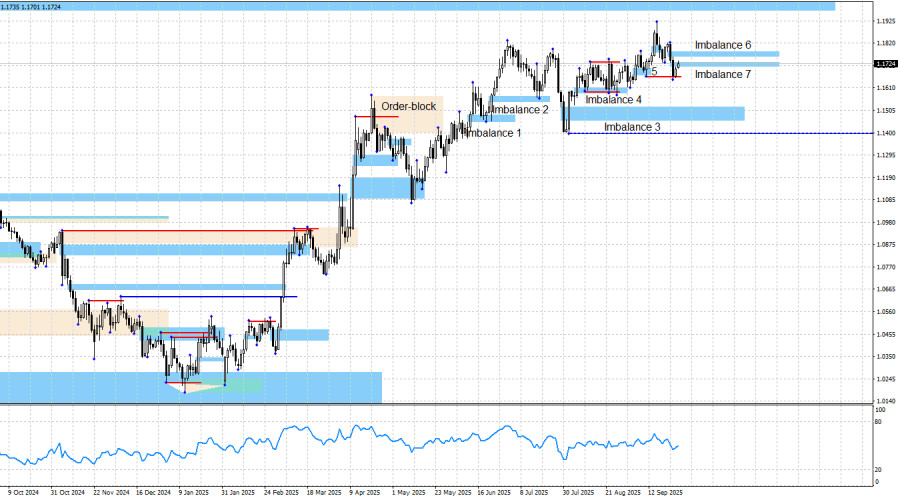The image size is (900, 500).
Task: Select the Imbalance 3 blue zone rectangle
Action: click(653, 114)
